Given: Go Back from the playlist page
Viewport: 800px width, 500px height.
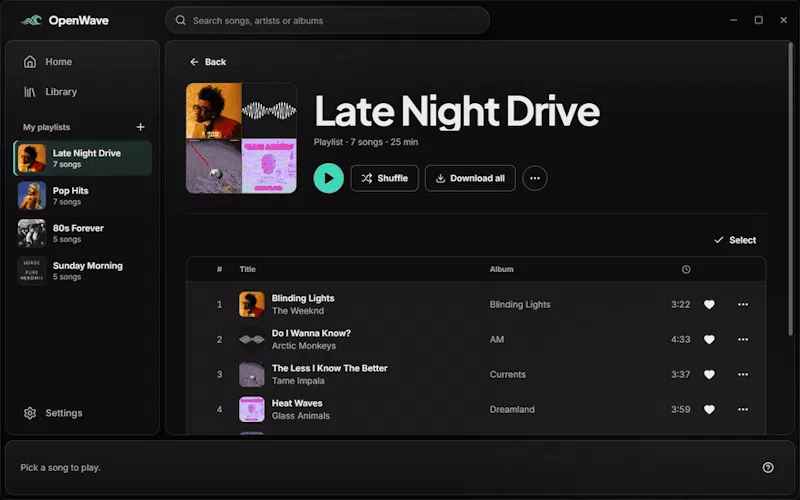Looking at the screenshot, I should click(x=208, y=62).
